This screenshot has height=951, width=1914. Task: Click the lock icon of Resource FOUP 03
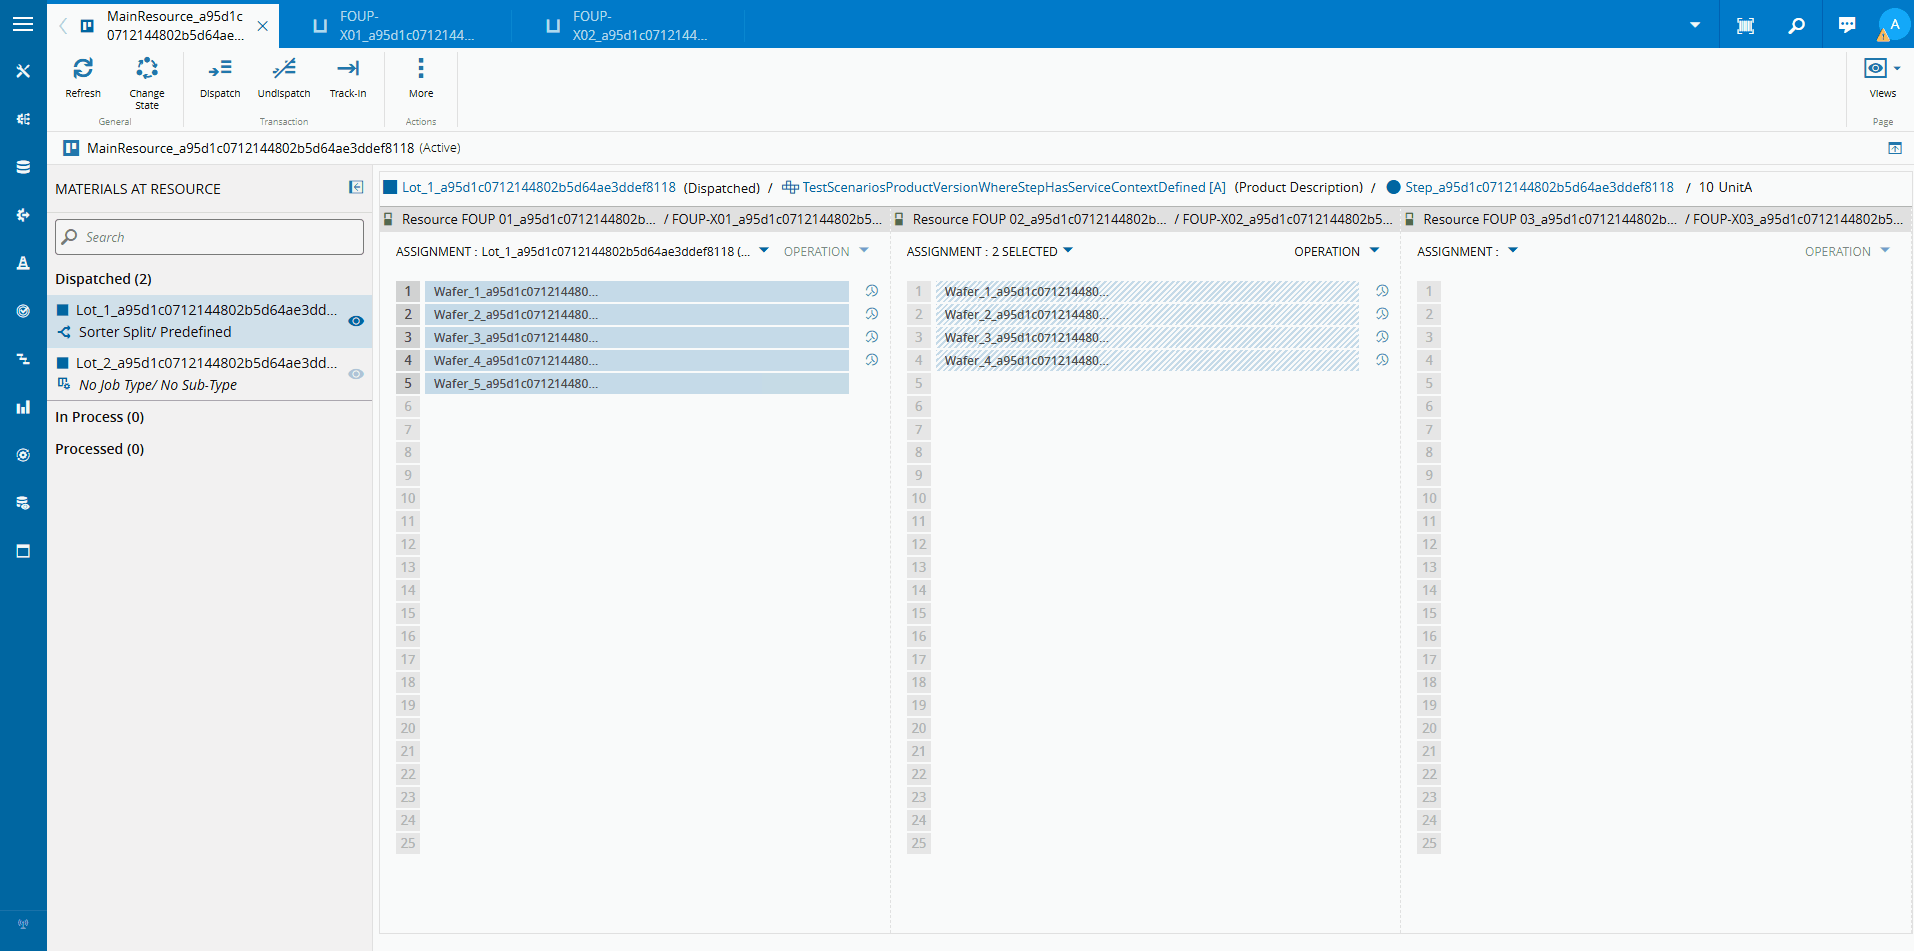(x=1410, y=219)
